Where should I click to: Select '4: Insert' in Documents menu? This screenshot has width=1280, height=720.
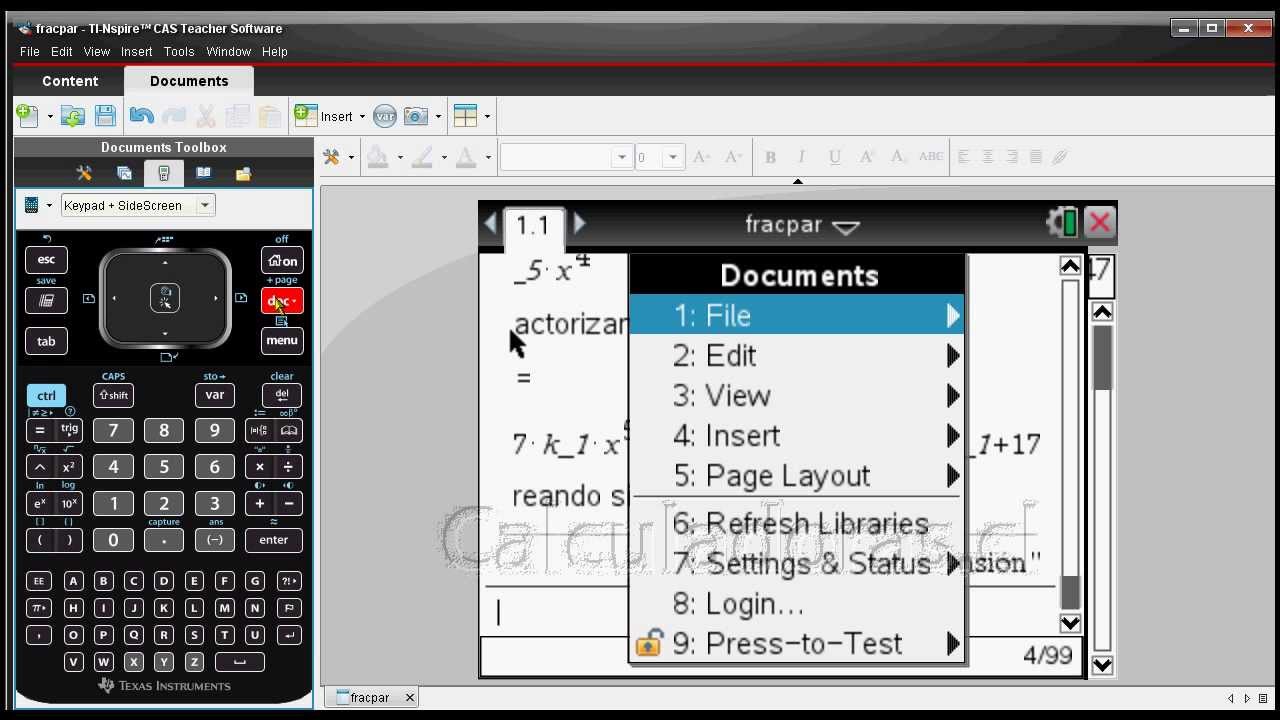[x=797, y=436]
